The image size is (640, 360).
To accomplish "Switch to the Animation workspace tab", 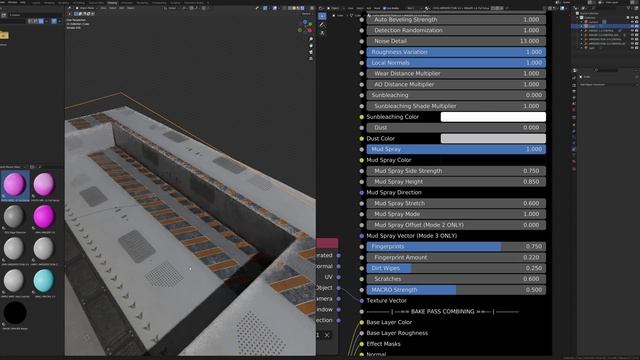I will pyautogui.click(x=126, y=3).
